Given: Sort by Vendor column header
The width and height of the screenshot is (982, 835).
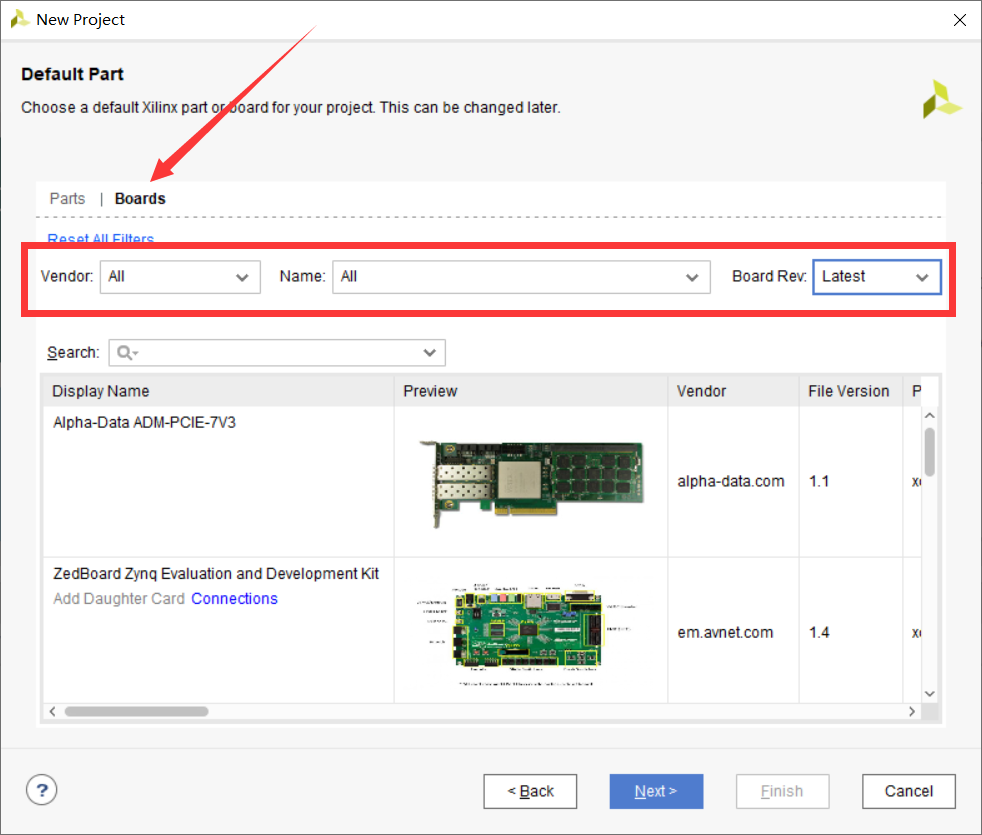Looking at the screenshot, I should coord(733,391).
